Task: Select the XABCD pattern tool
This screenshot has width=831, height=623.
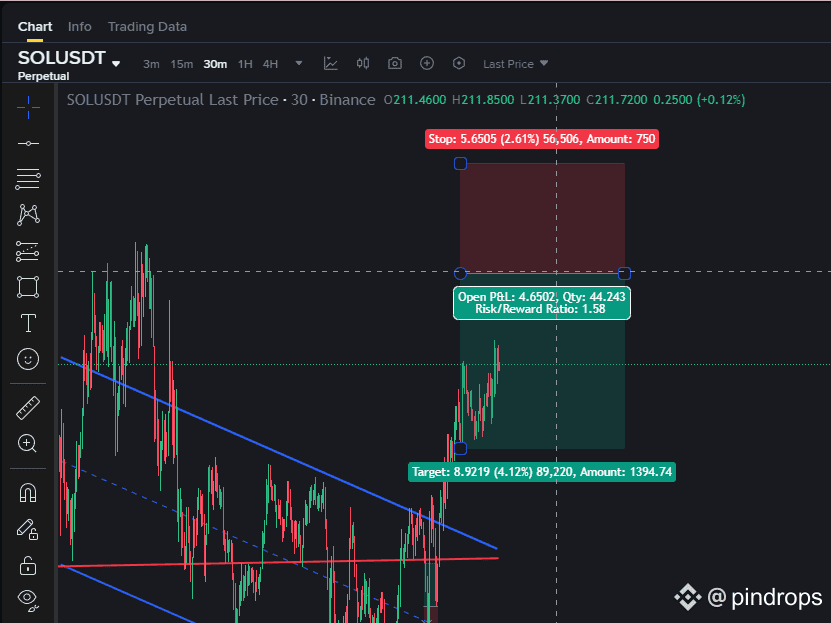Action: click(28, 215)
